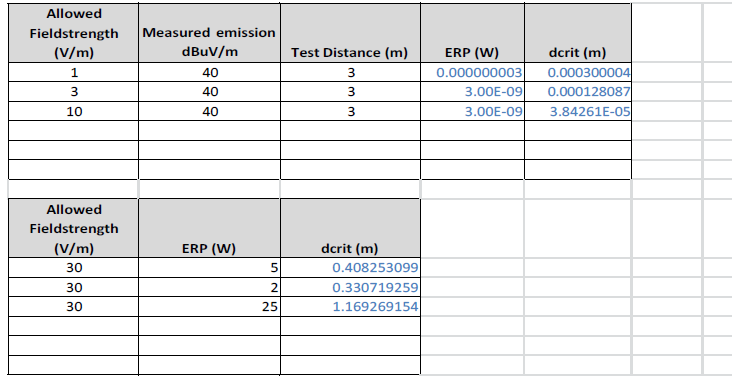This screenshot has height=382, width=734.
Task: Select the ERP cell showing 0.000000003
Action: click(x=472, y=73)
